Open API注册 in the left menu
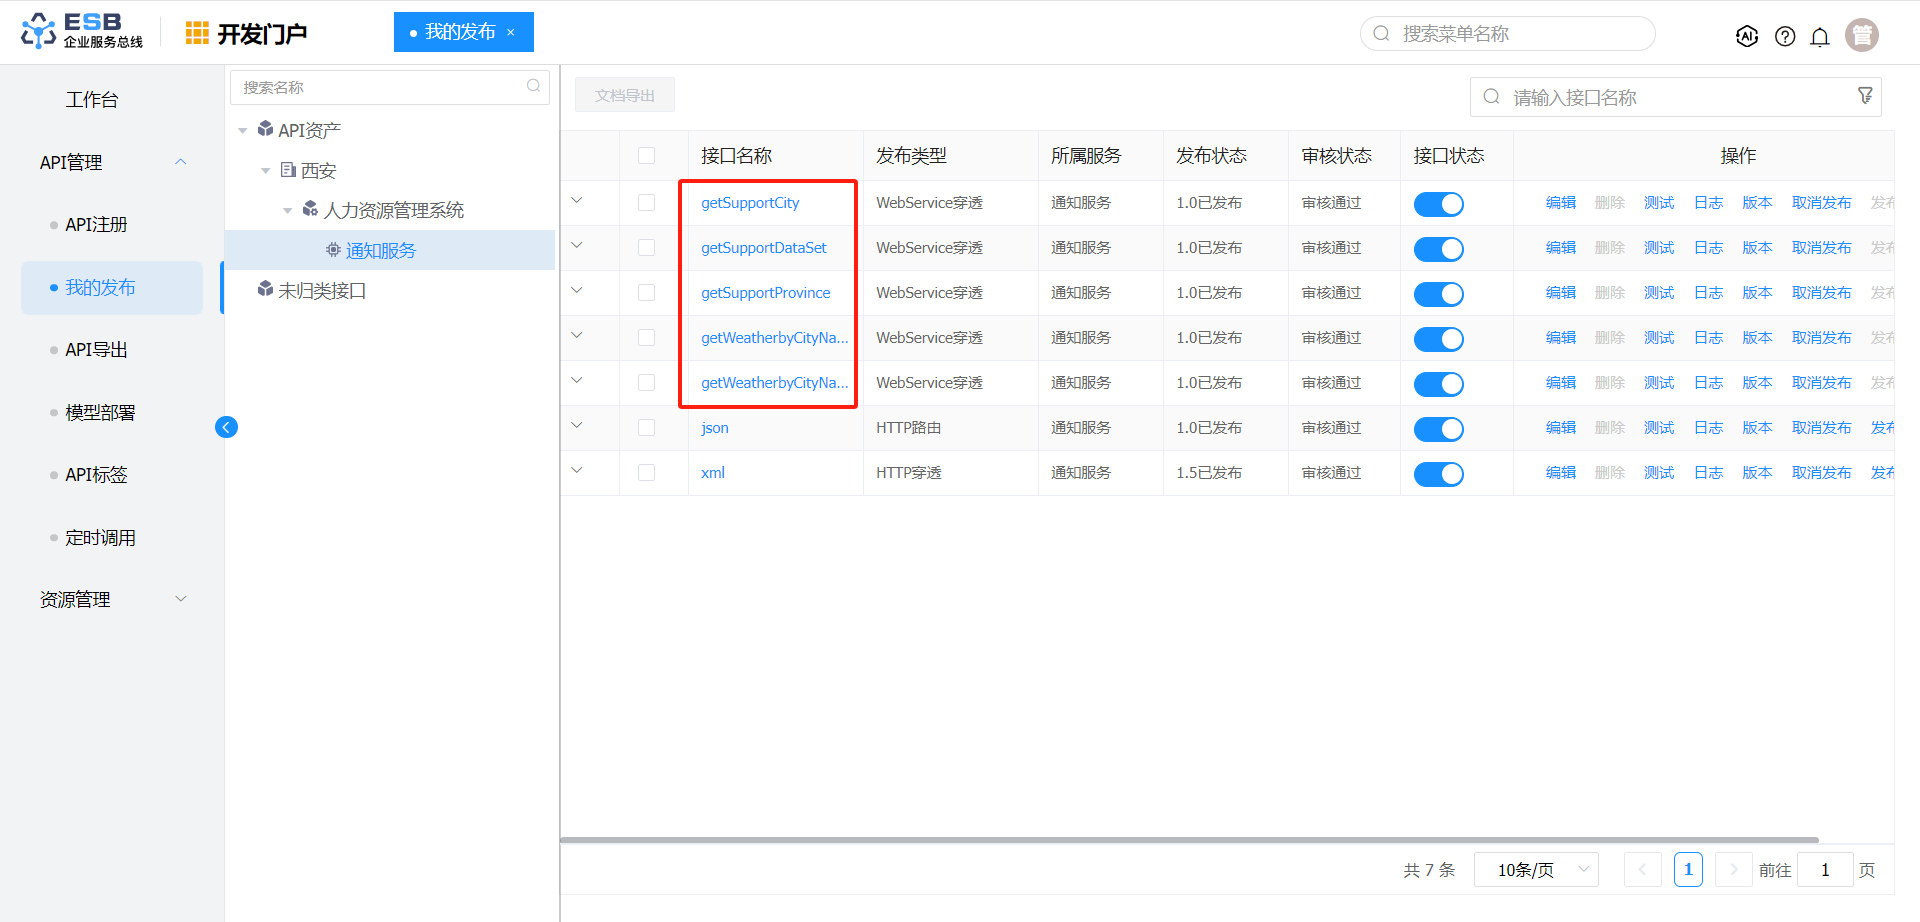This screenshot has width=1920, height=922. coord(96,225)
